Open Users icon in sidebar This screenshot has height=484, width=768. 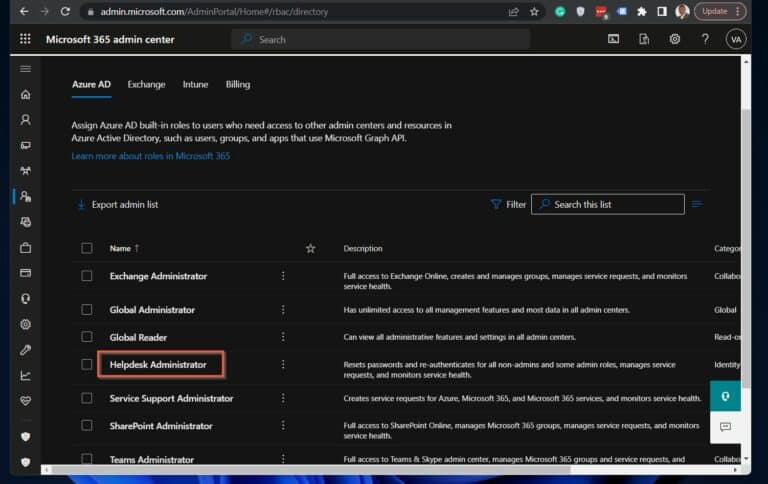point(25,120)
